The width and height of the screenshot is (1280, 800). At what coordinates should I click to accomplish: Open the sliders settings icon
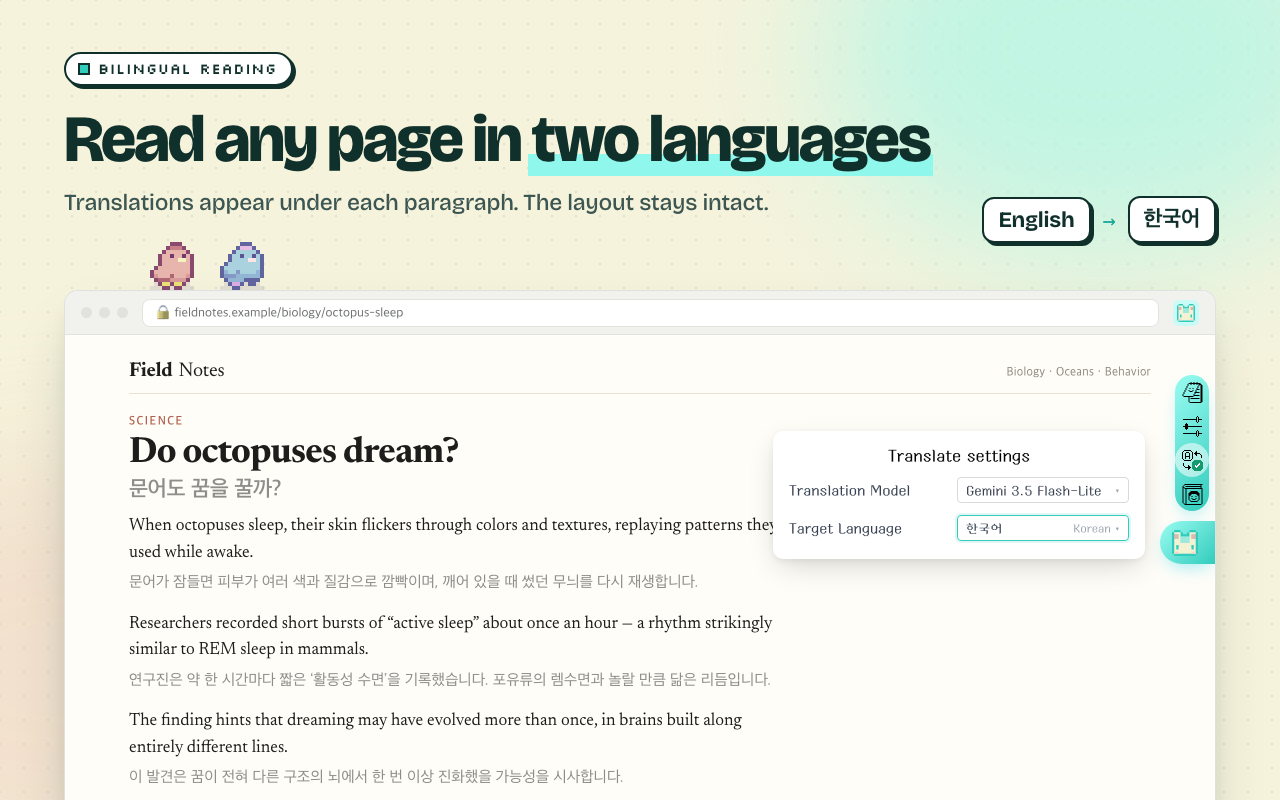coord(1192,427)
